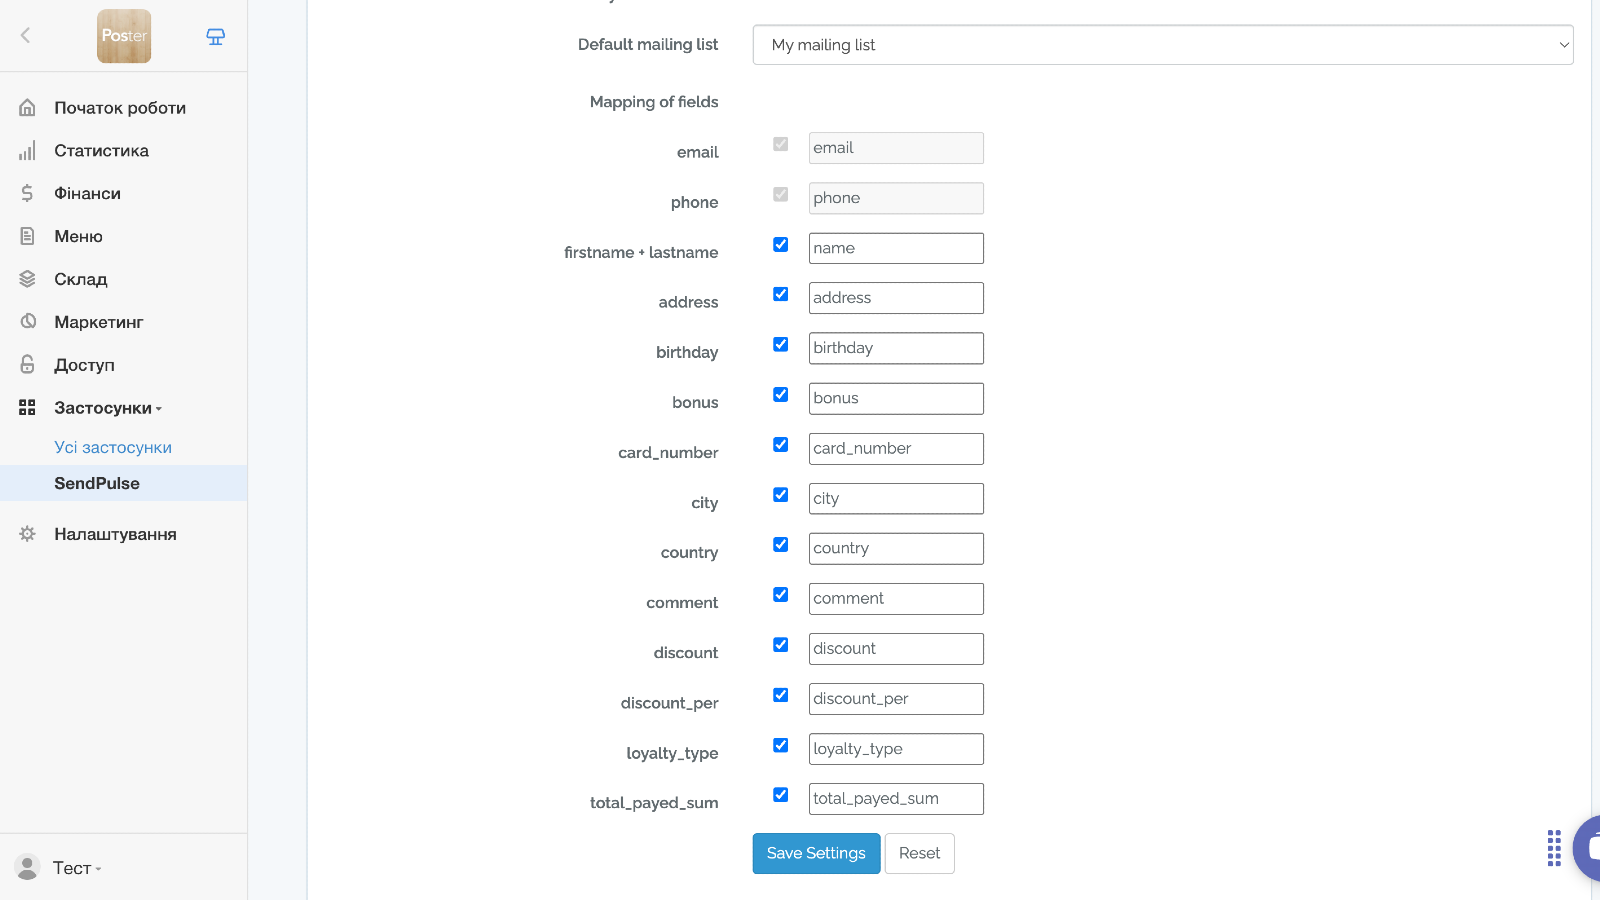Screen dimensions: 1600x900
Task: Toggle the card_number mapping checkbox
Action: pos(781,445)
